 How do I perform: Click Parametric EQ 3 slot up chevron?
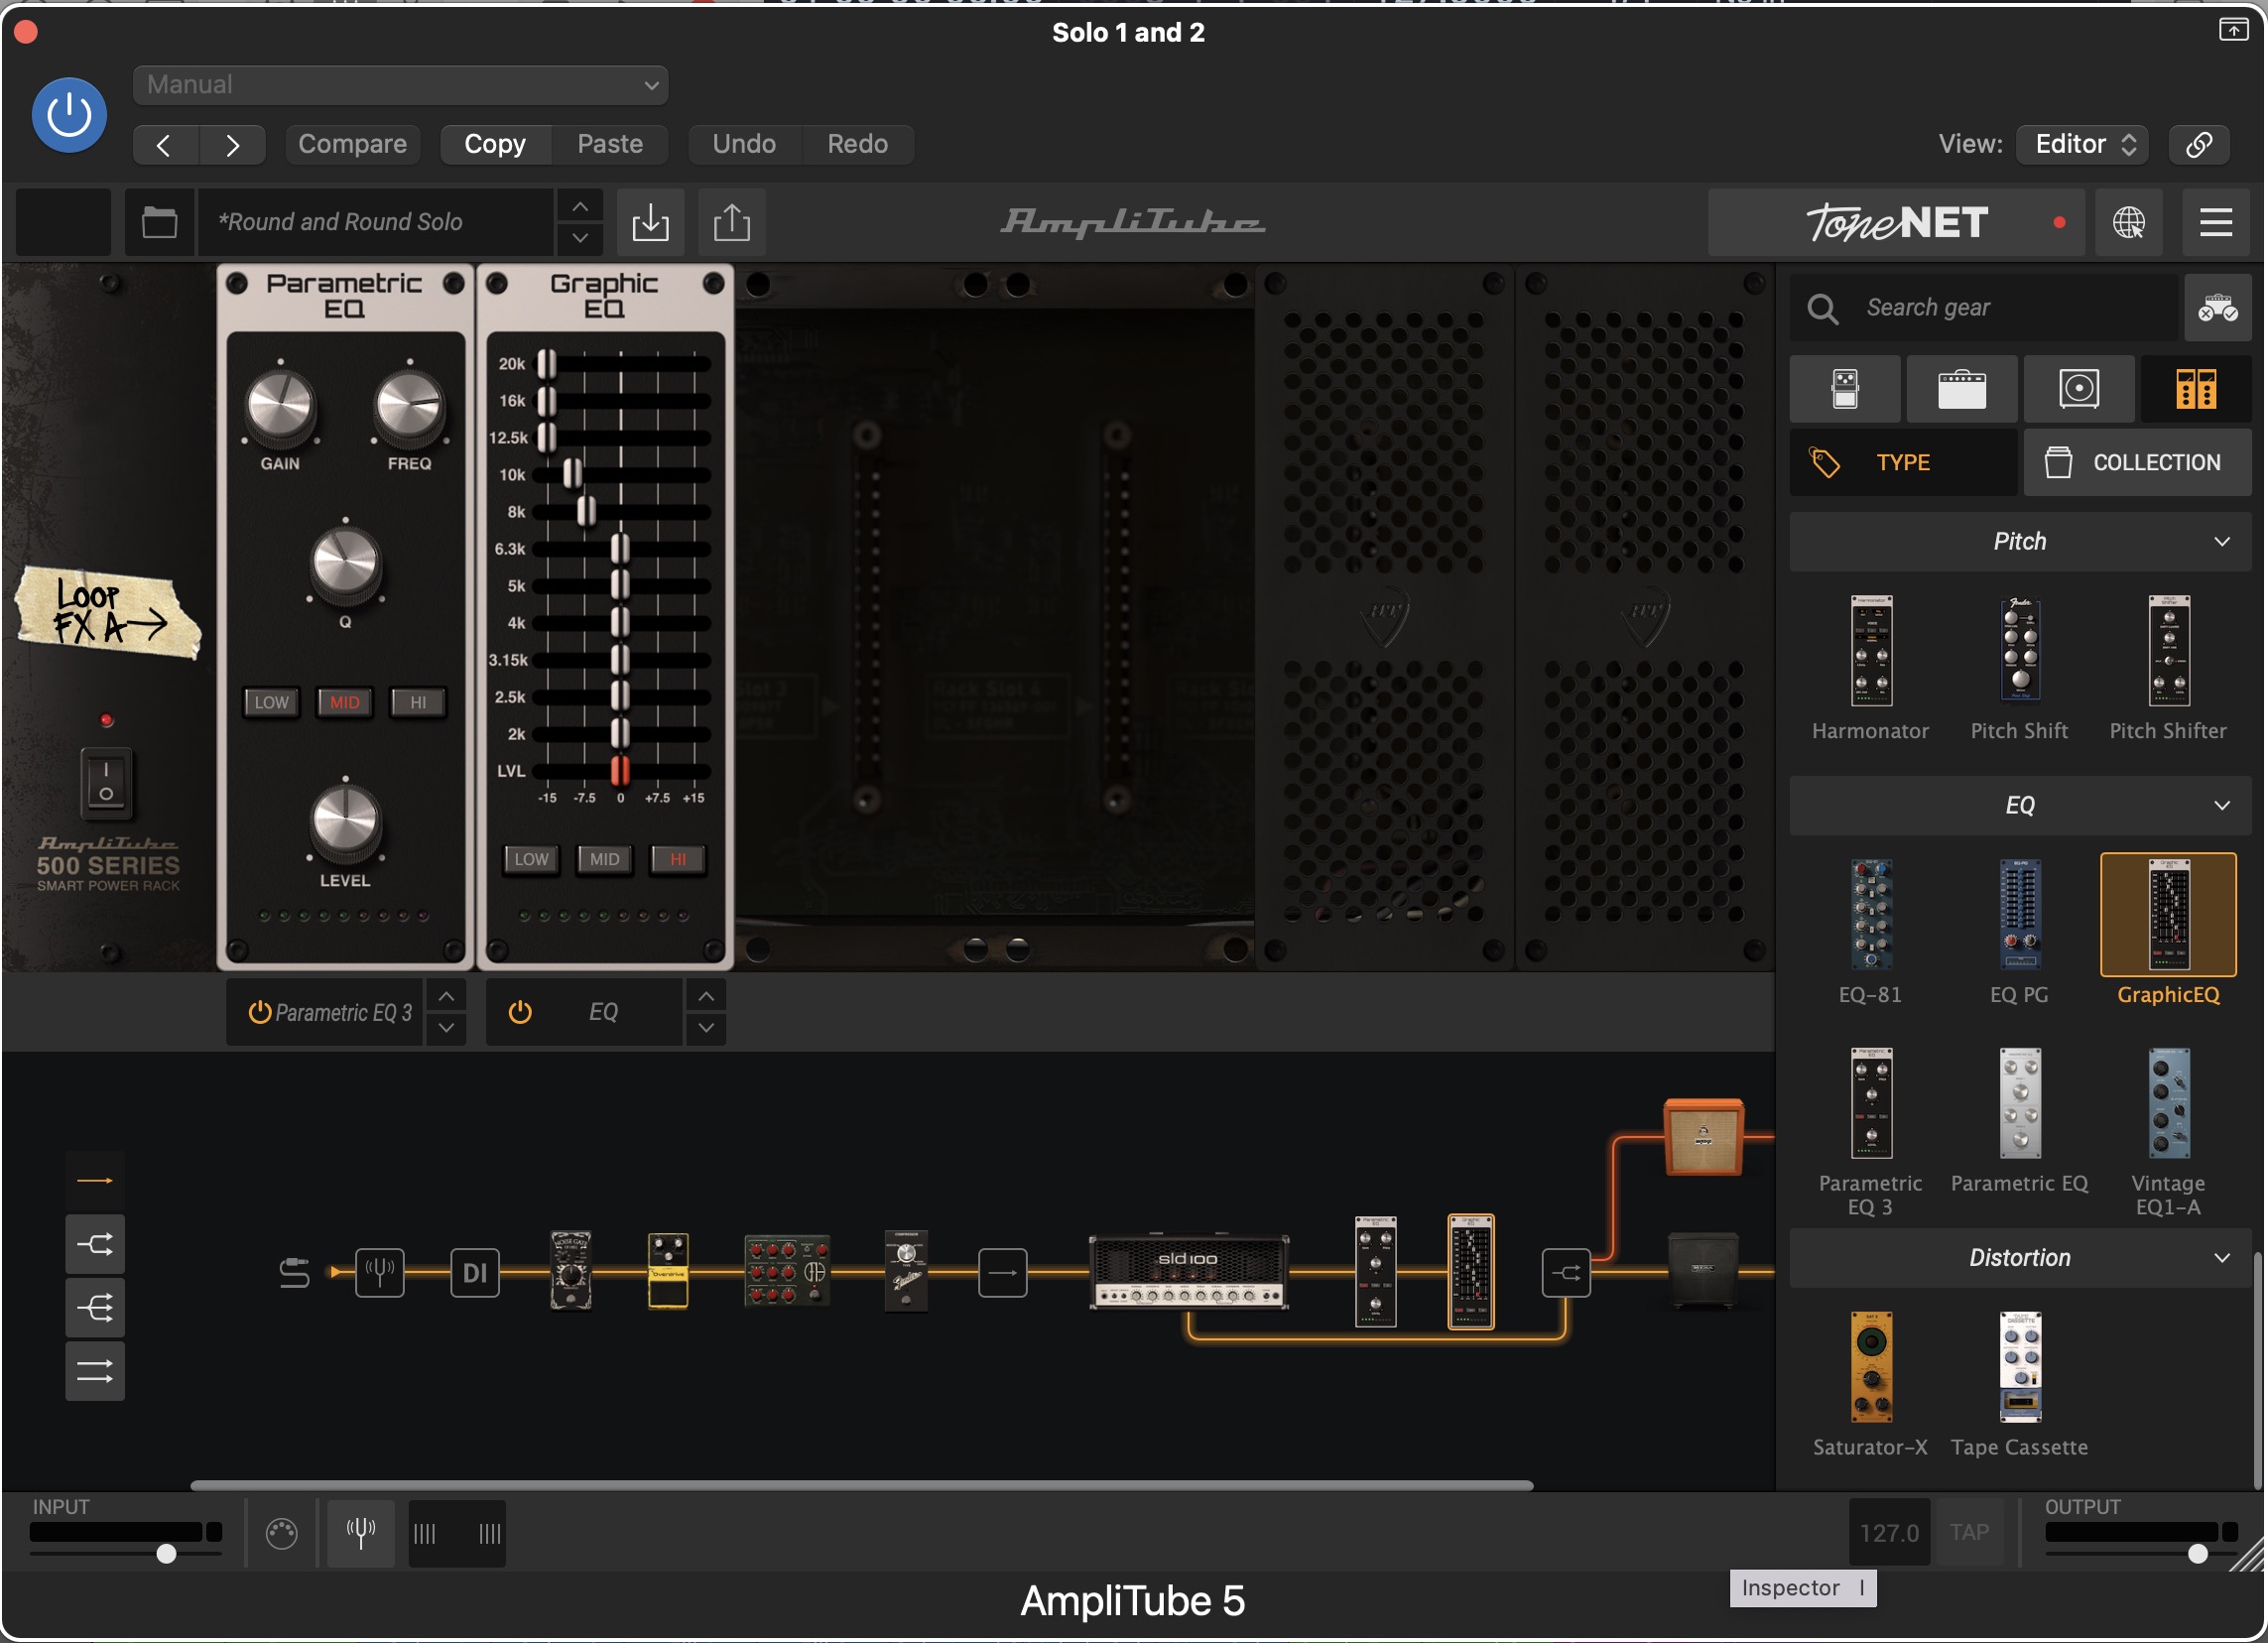pos(446,997)
